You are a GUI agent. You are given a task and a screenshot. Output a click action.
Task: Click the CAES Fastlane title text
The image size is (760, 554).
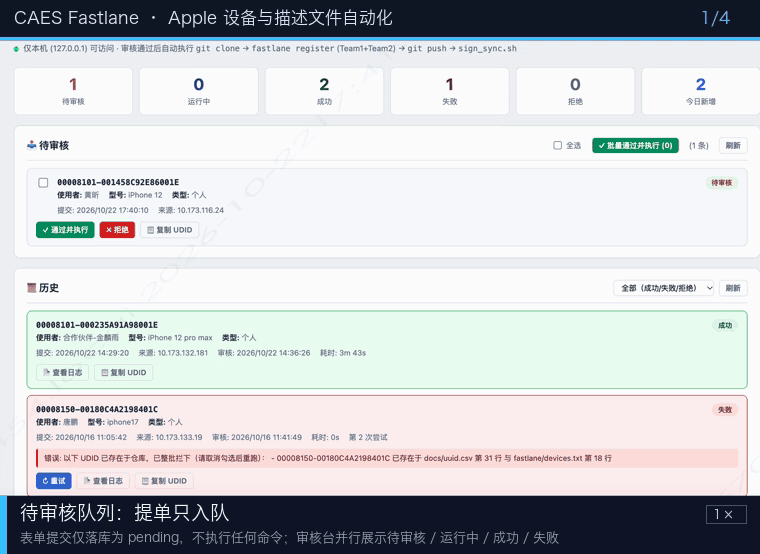pyautogui.click(x=77, y=18)
